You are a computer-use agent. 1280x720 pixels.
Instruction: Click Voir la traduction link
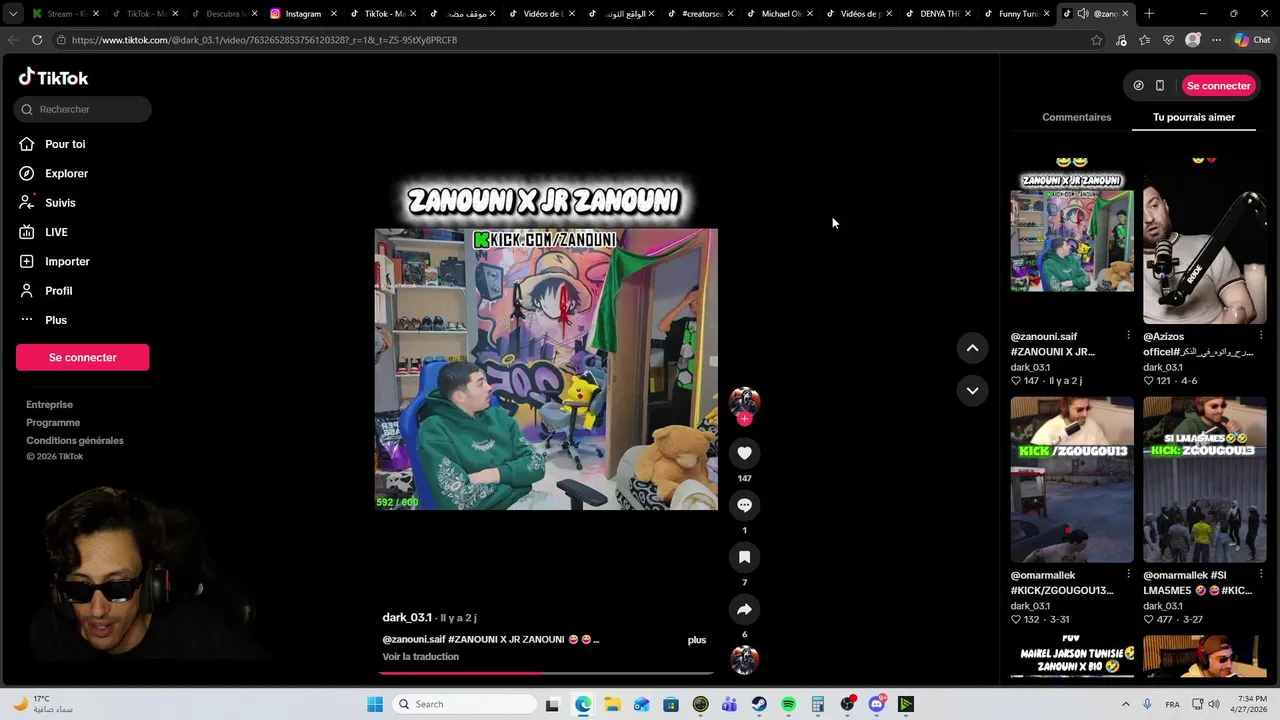[420, 657]
